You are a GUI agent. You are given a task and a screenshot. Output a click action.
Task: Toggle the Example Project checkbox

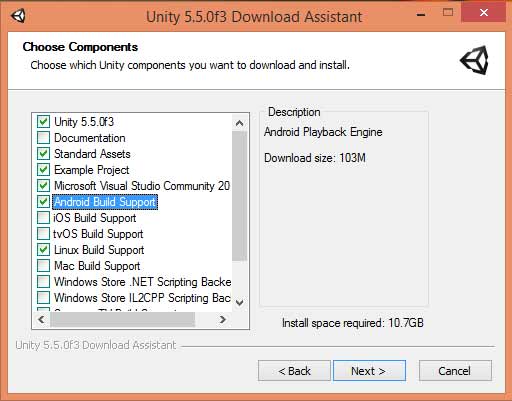point(43,170)
